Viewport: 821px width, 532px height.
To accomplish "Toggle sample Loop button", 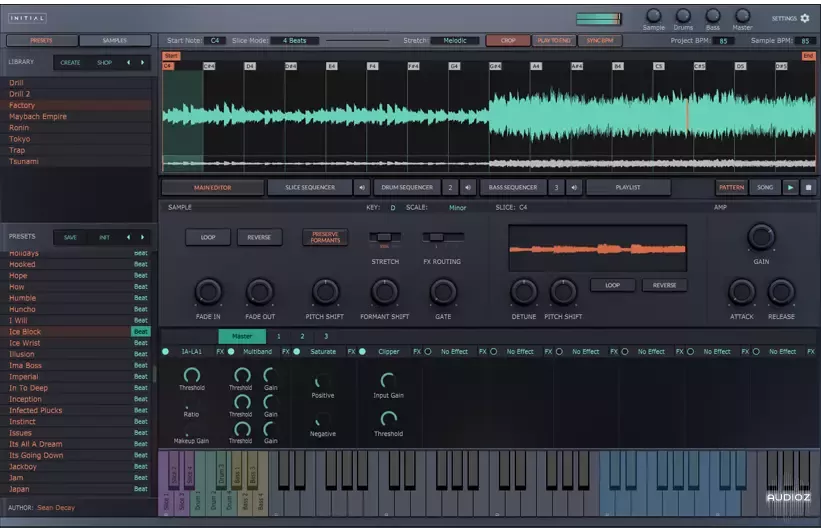I will point(208,237).
